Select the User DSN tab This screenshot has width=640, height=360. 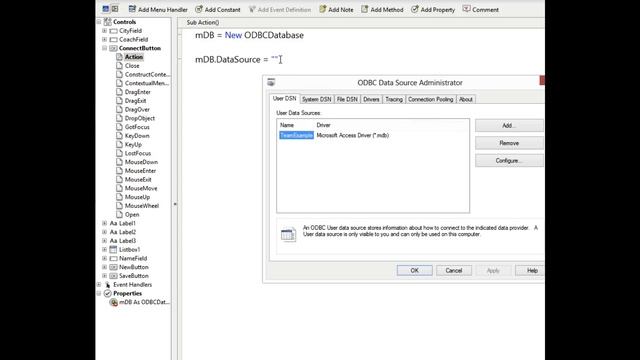284,99
